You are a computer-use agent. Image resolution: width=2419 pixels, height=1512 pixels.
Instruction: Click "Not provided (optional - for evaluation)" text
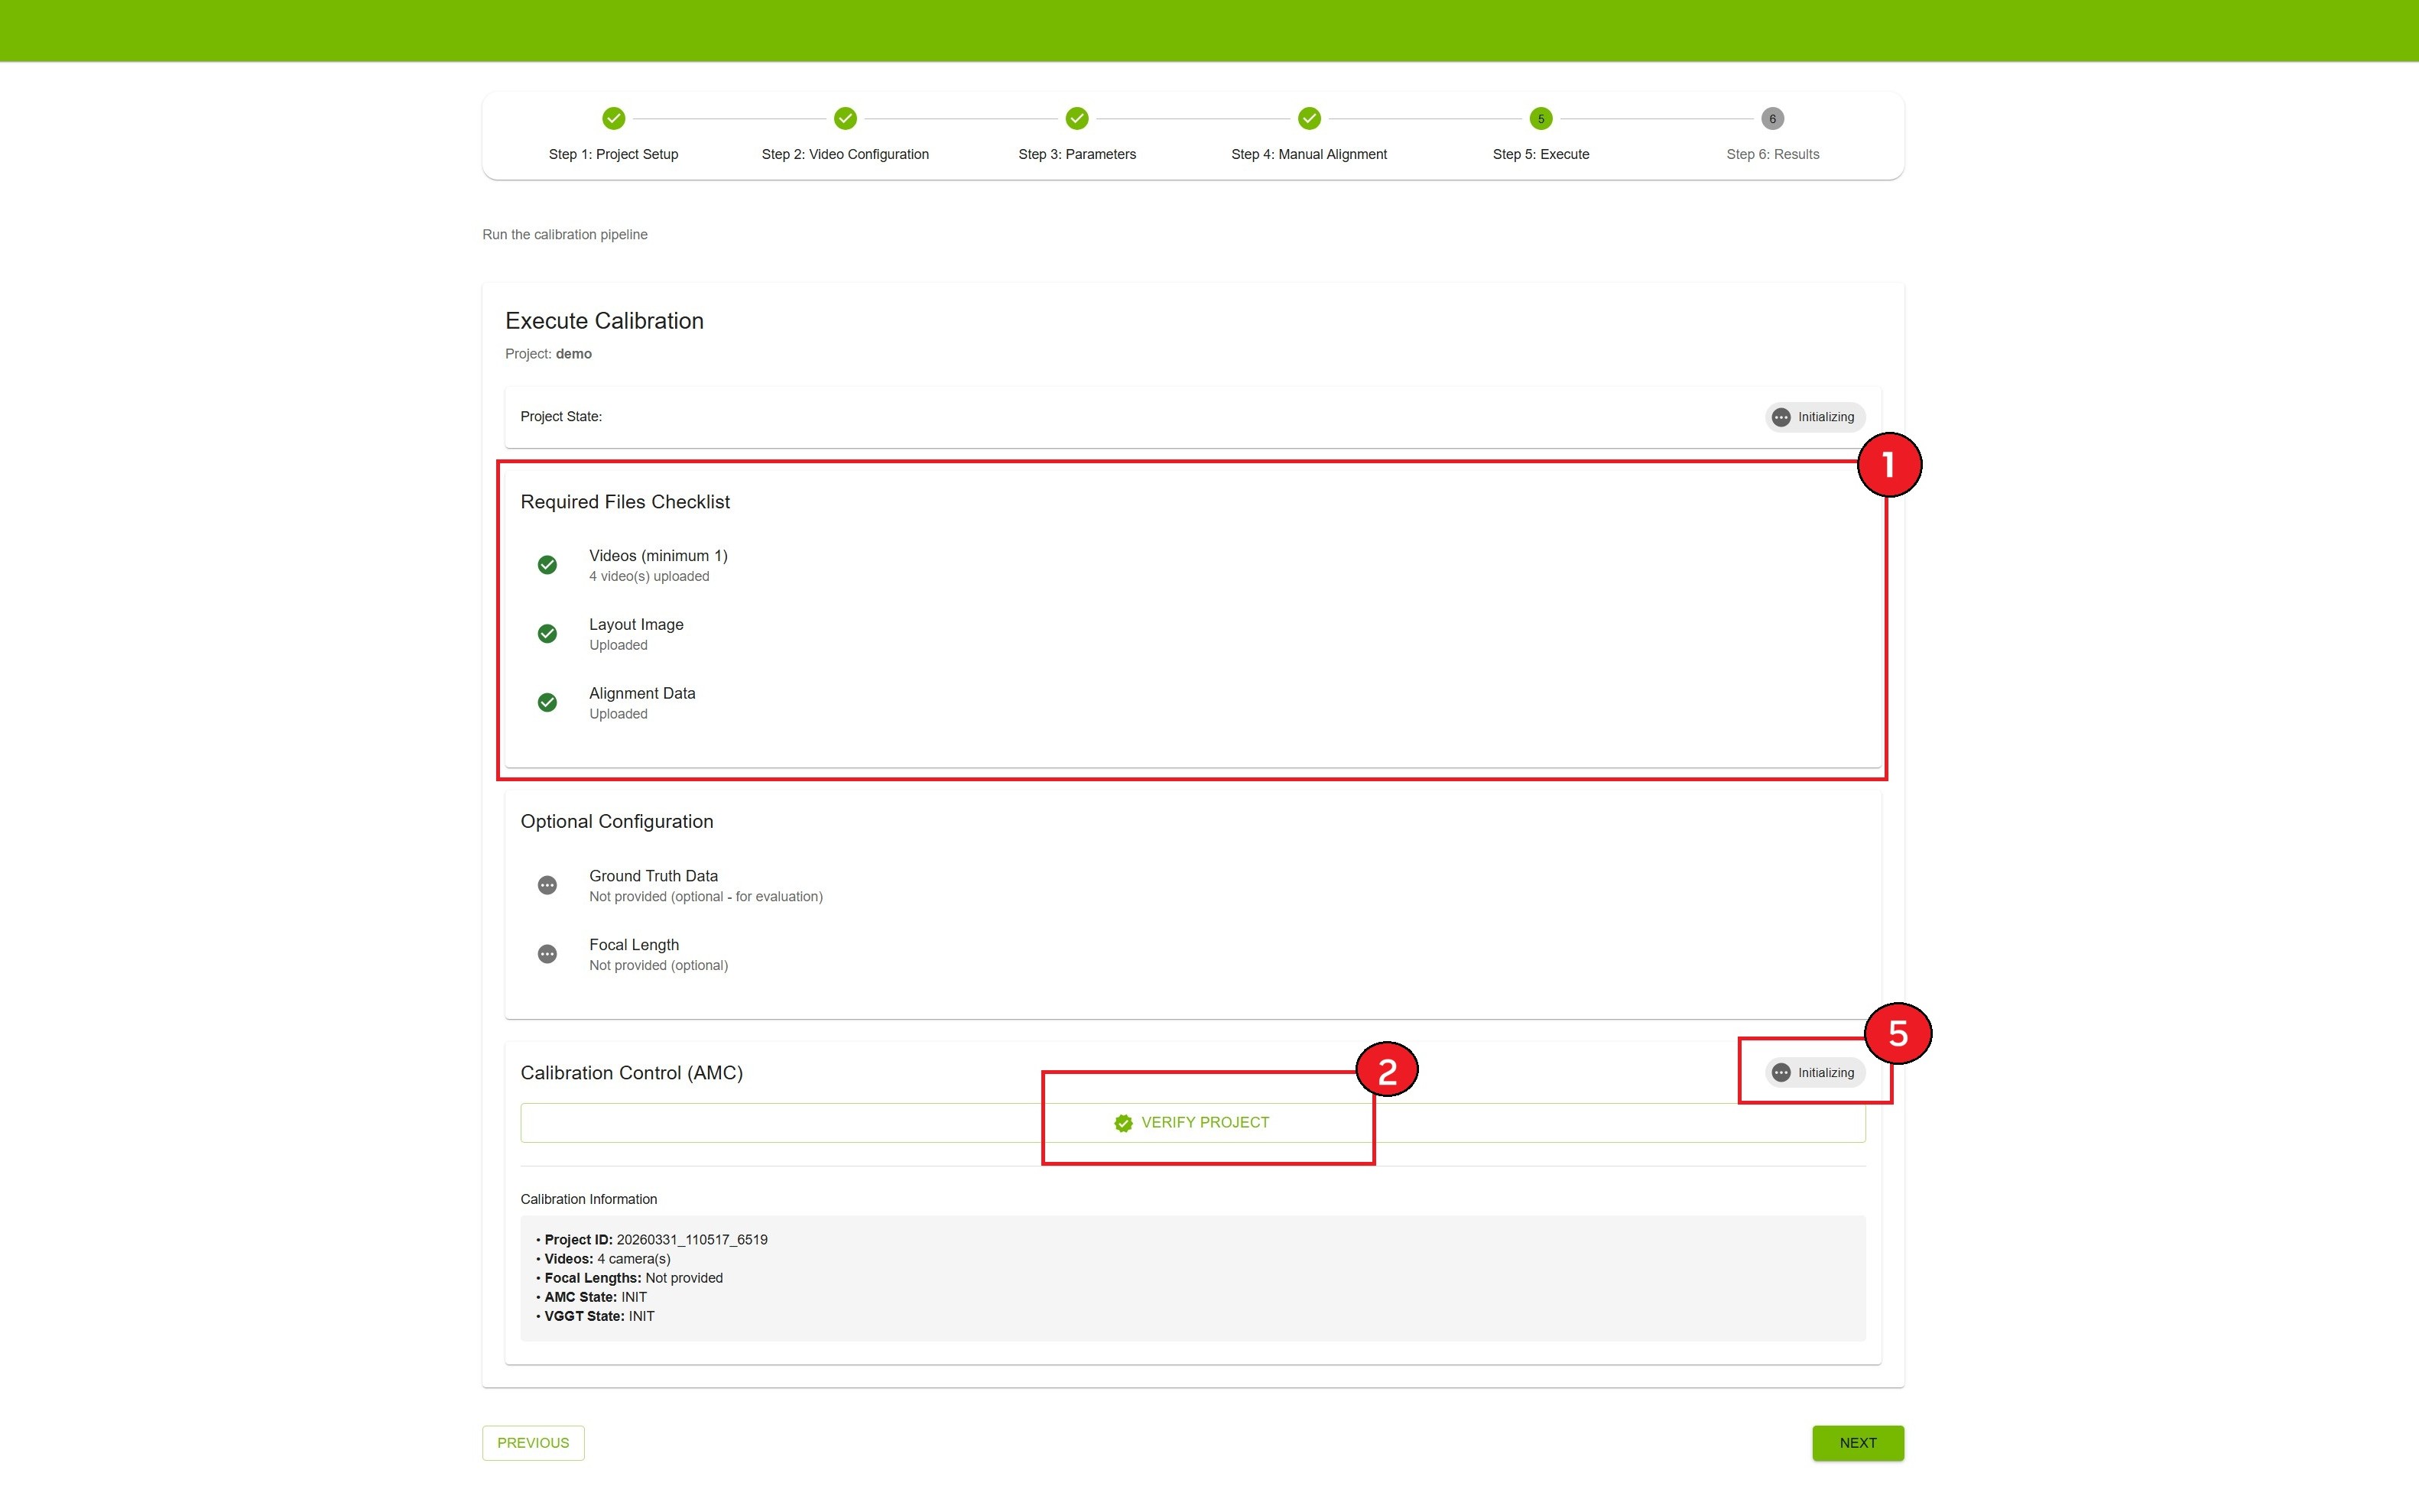coord(706,897)
